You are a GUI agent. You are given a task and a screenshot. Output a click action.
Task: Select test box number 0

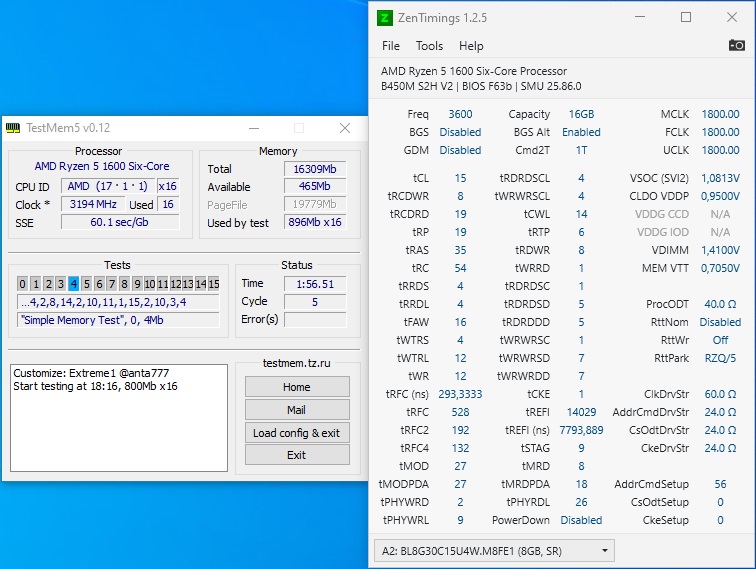(x=22, y=284)
